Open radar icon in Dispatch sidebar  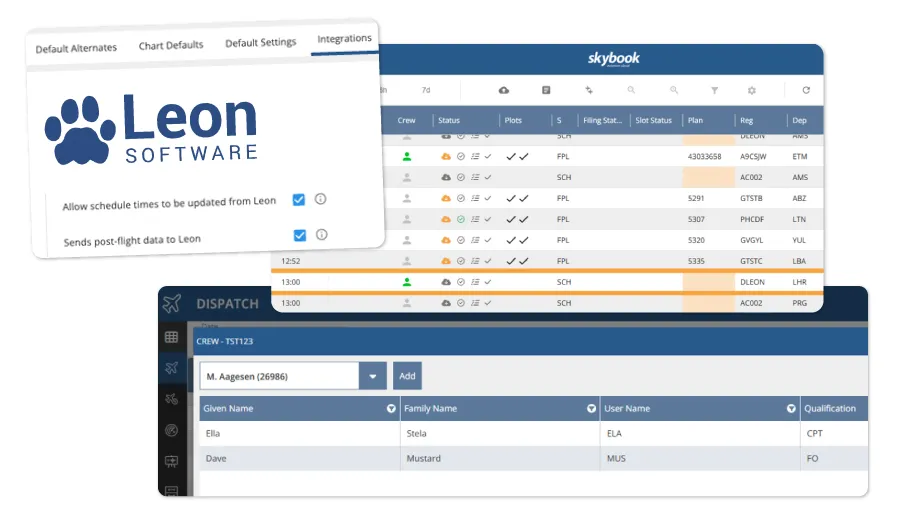click(x=171, y=430)
